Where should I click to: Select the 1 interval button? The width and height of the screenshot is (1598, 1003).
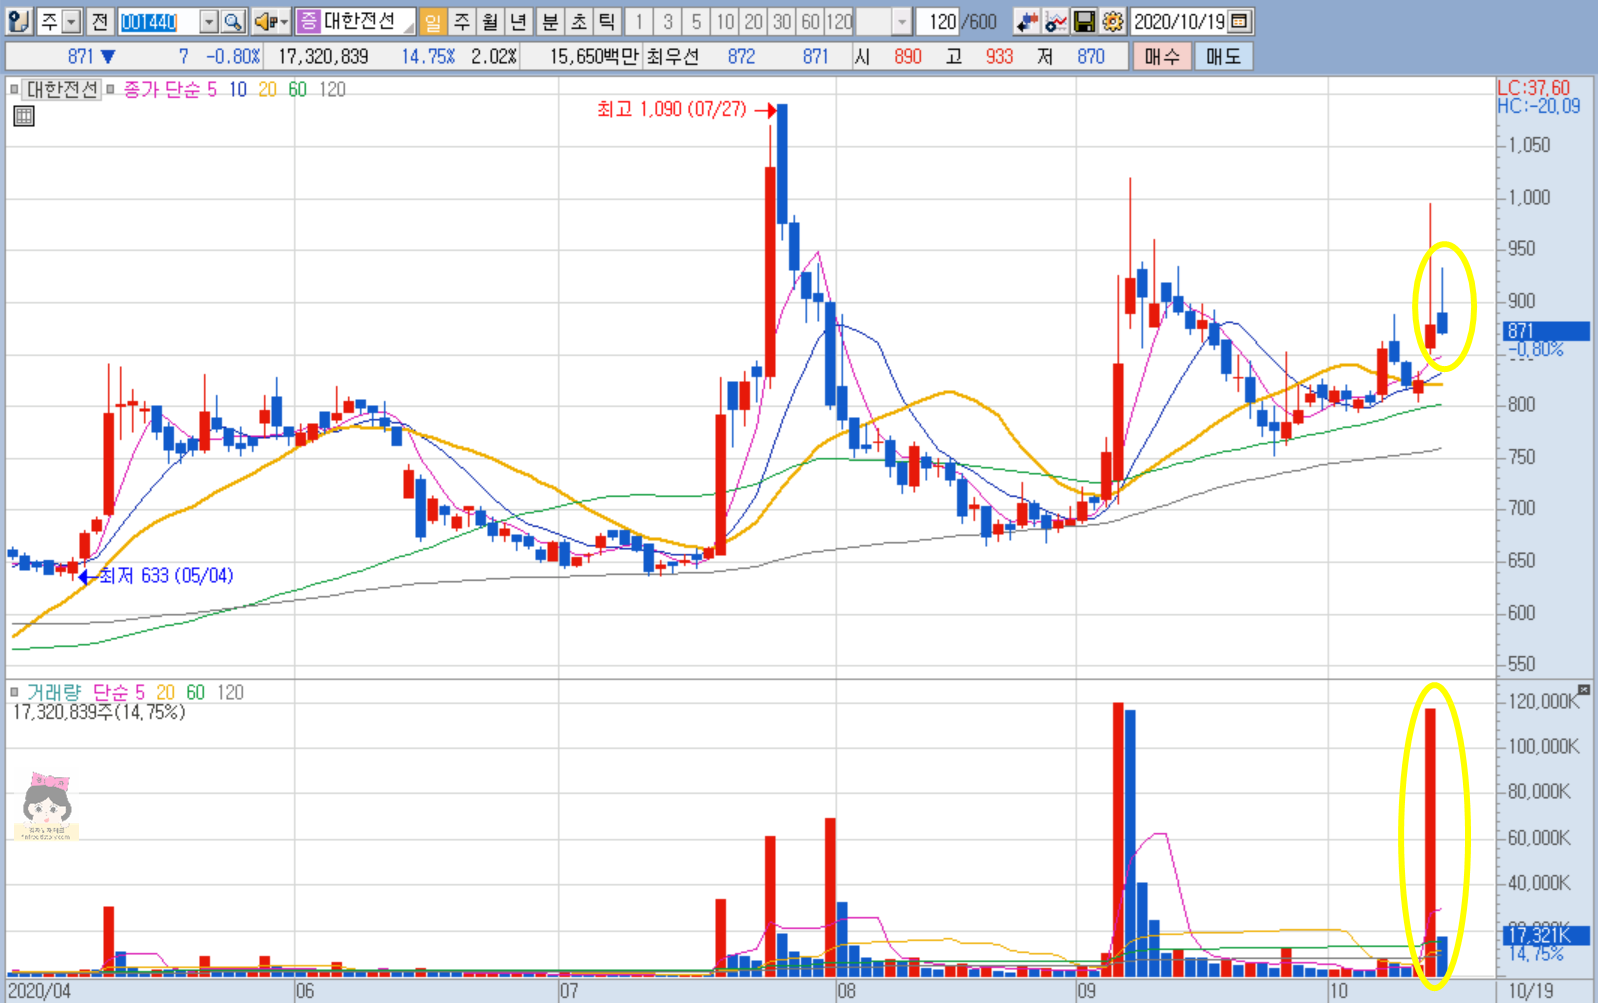[x=639, y=21]
